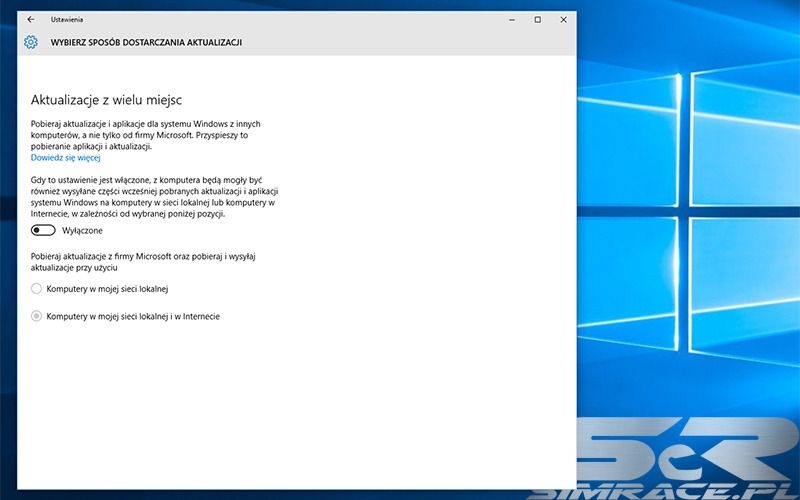Maximize the Ustawienia window
The image size is (800, 500).
[x=537, y=19]
